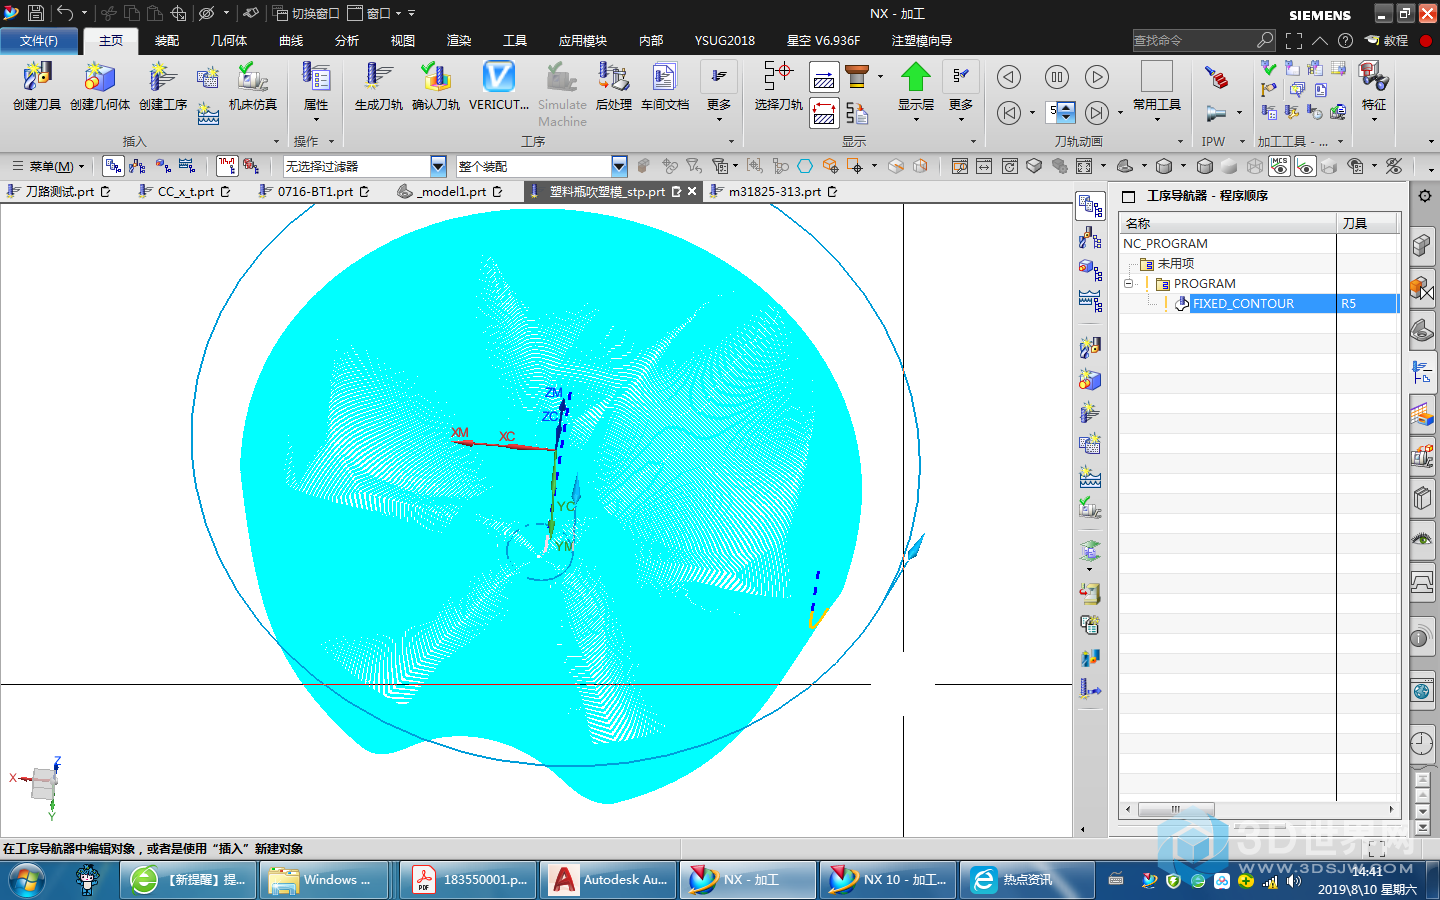This screenshot has height=900, width=1440.
Task: Launch the VERICUT icon
Action: (498, 77)
